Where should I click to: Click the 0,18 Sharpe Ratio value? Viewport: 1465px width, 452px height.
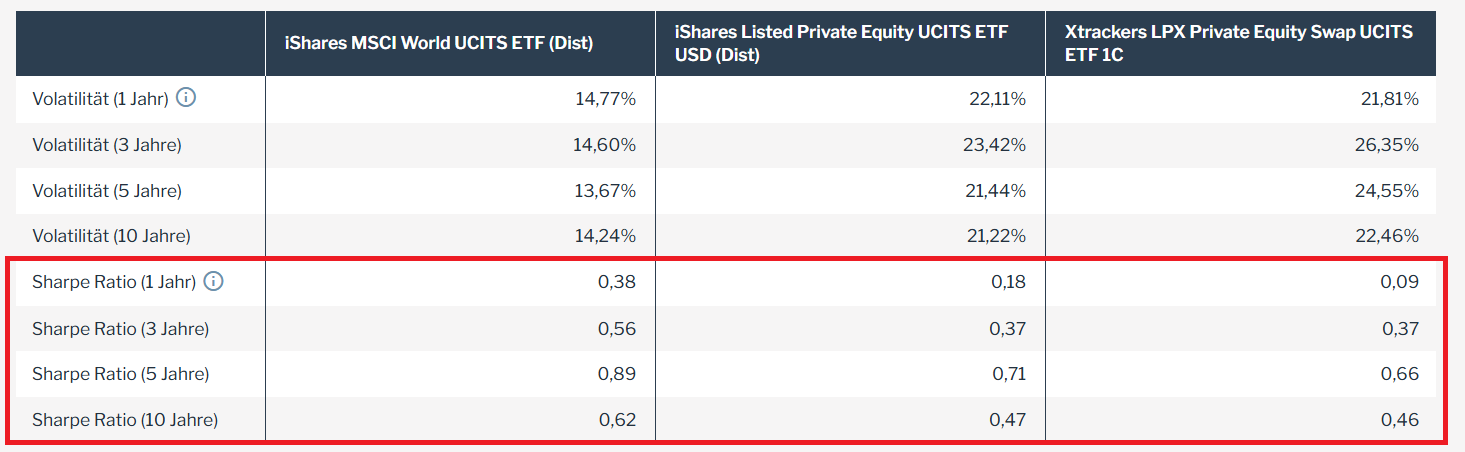click(x=1007, y=282)
